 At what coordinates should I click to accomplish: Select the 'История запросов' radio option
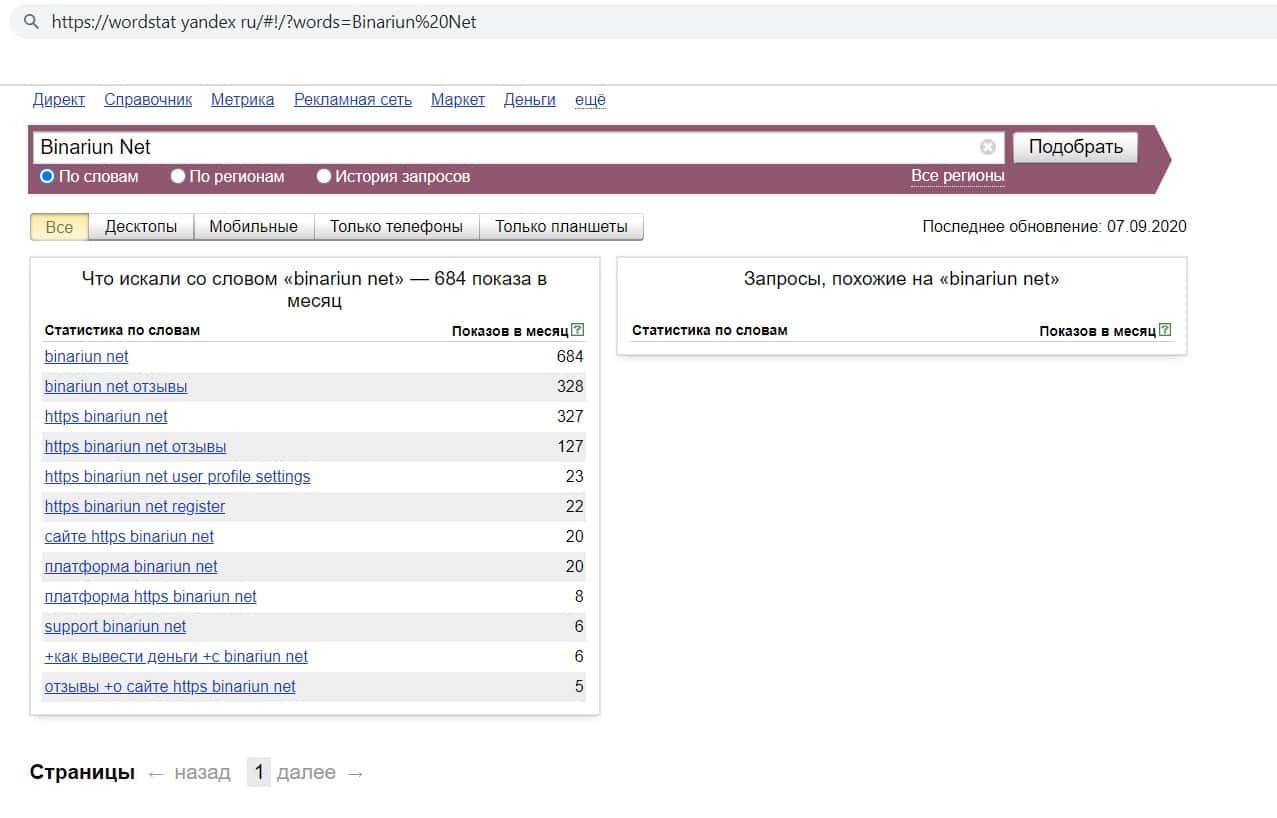324,176
